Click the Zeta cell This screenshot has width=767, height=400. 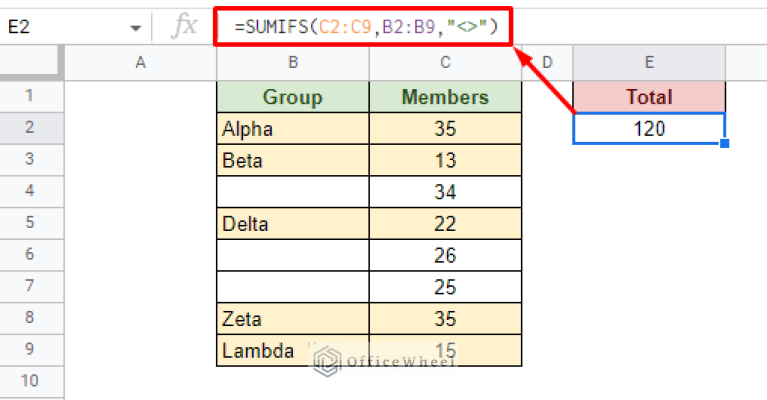[x=292, y=318]
